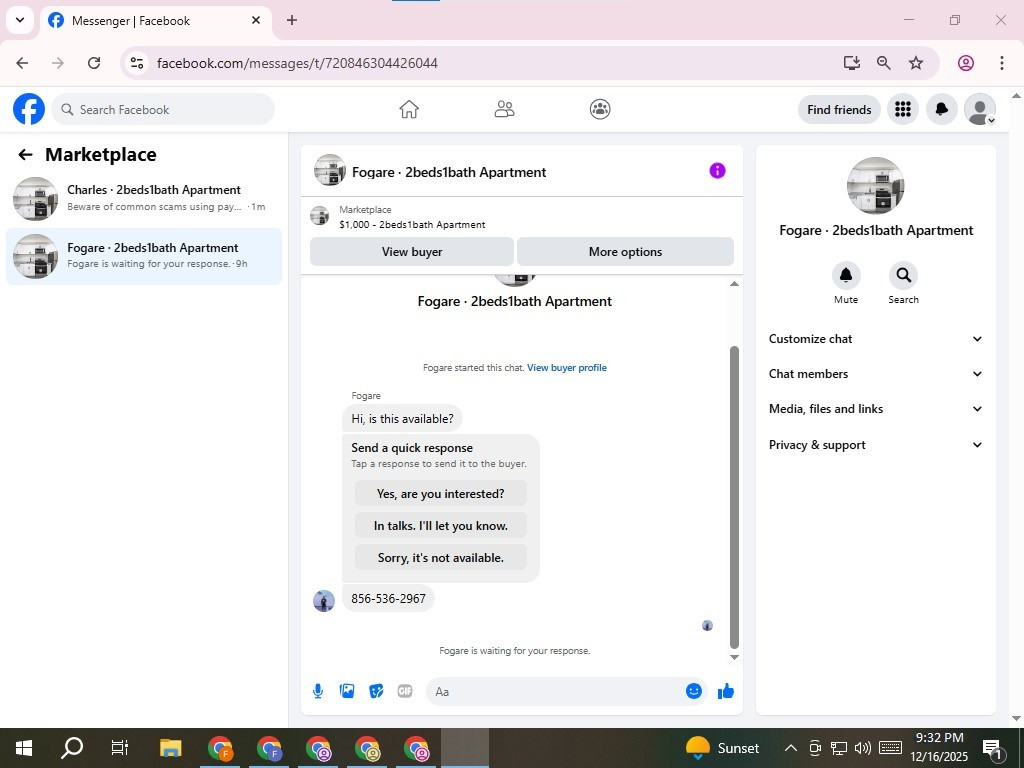The image size is (1024, 768).
Task: Bookmark this page star icon
Action: [x=916, y=63]
